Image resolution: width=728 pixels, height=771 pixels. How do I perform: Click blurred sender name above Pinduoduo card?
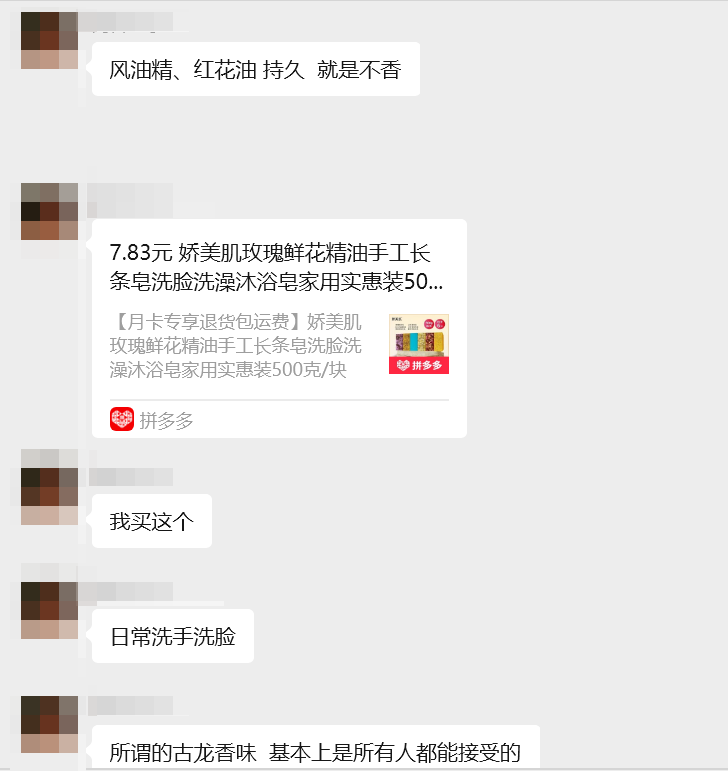tap(130, 200)
